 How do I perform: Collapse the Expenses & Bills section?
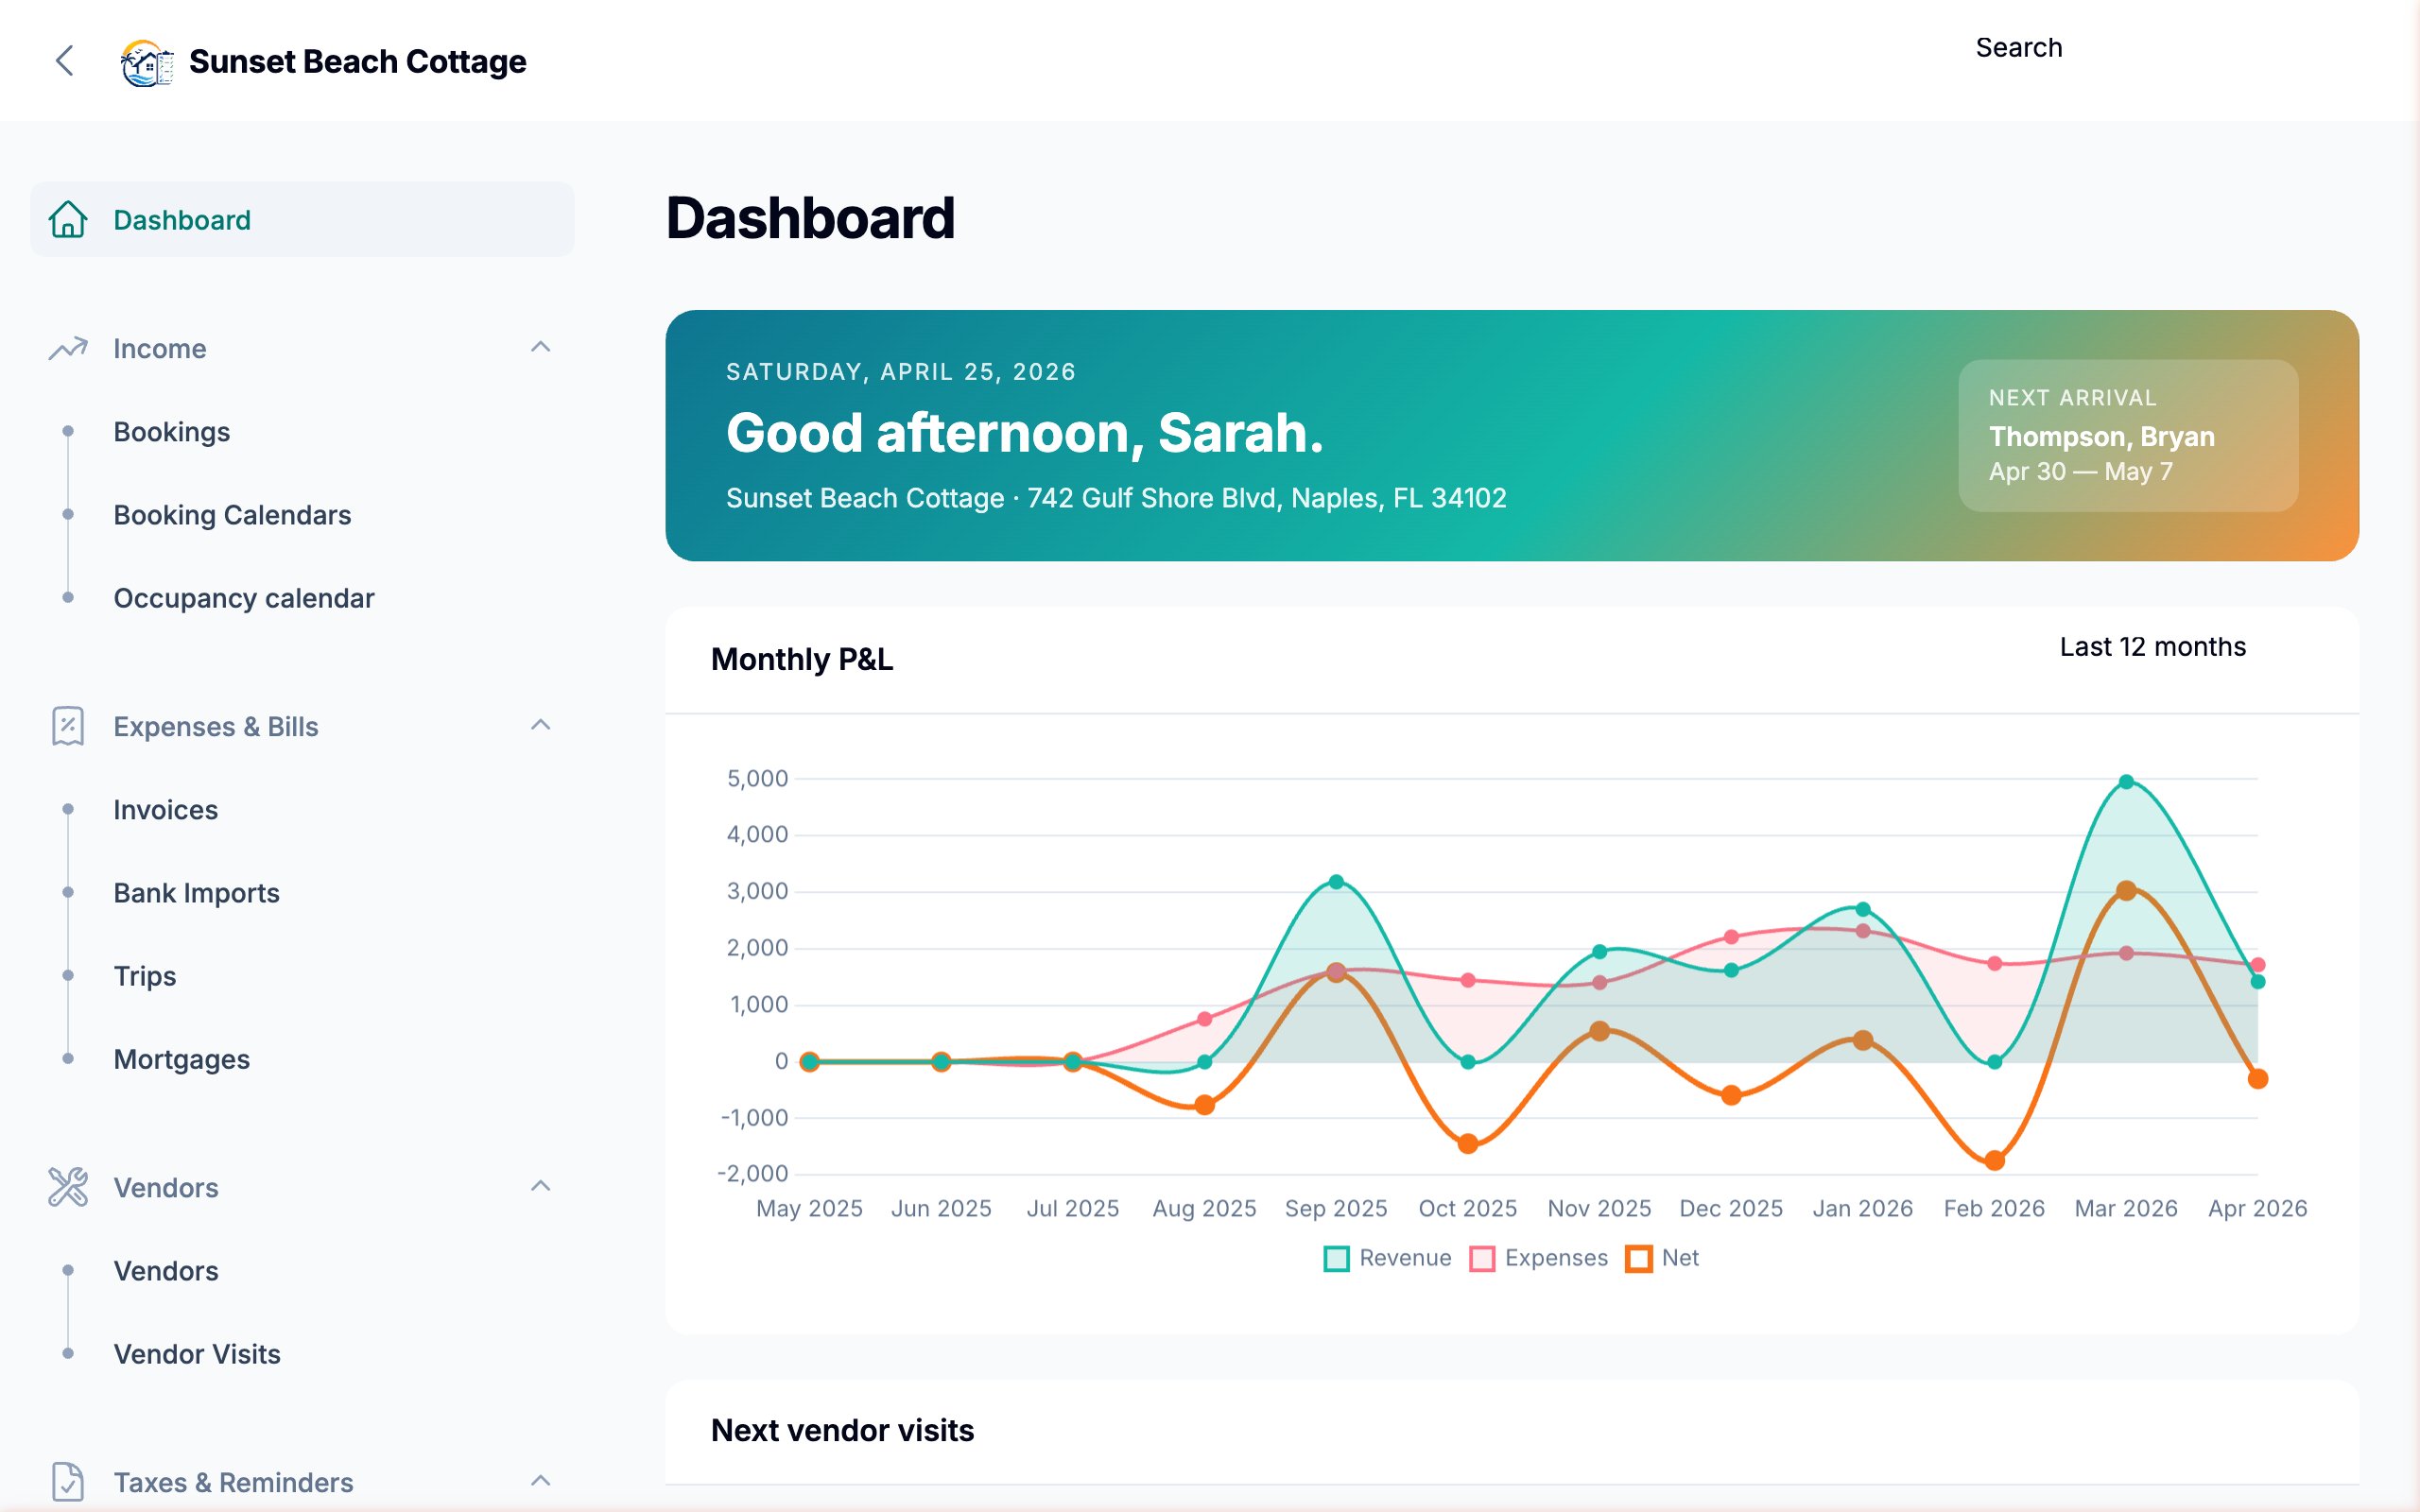click(x=542, y=725)
